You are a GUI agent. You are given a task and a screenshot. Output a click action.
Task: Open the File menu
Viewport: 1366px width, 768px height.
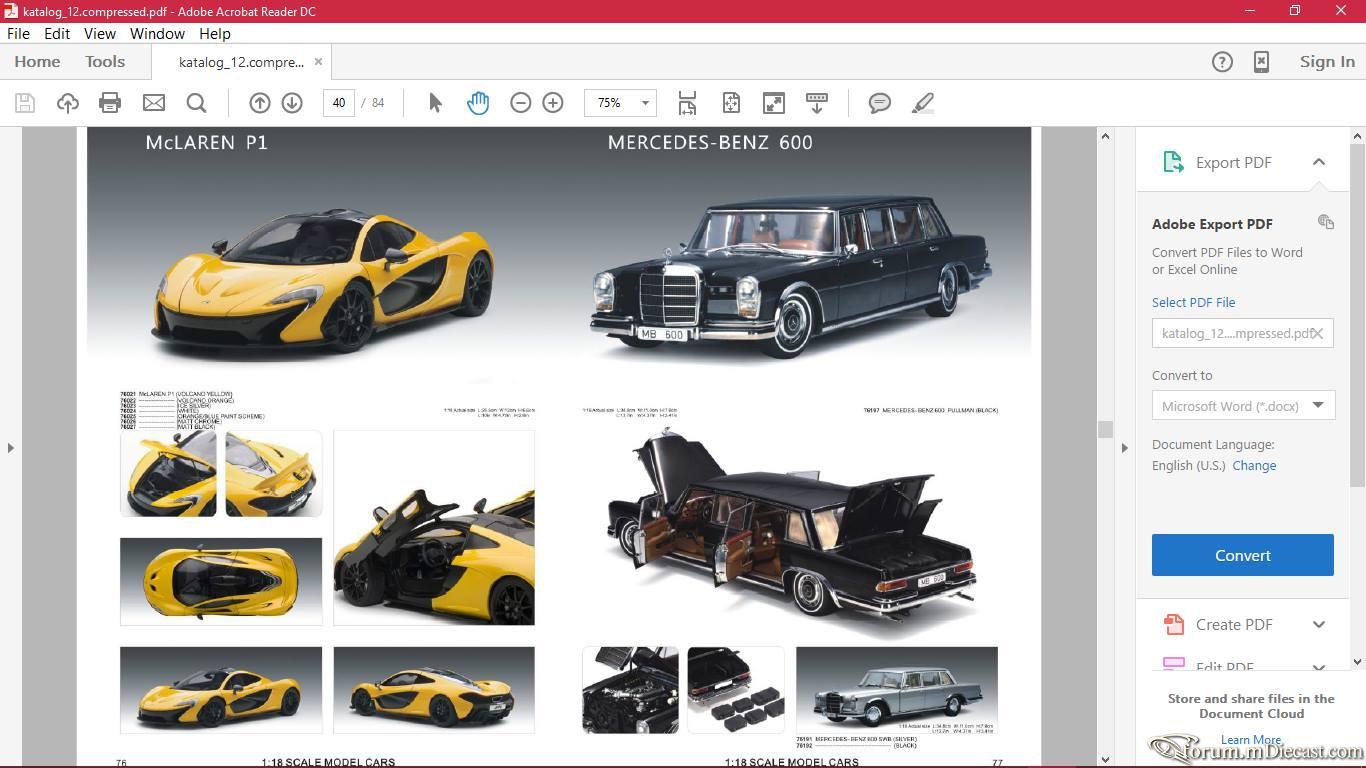pyautogui.click(x=18, y=33)
